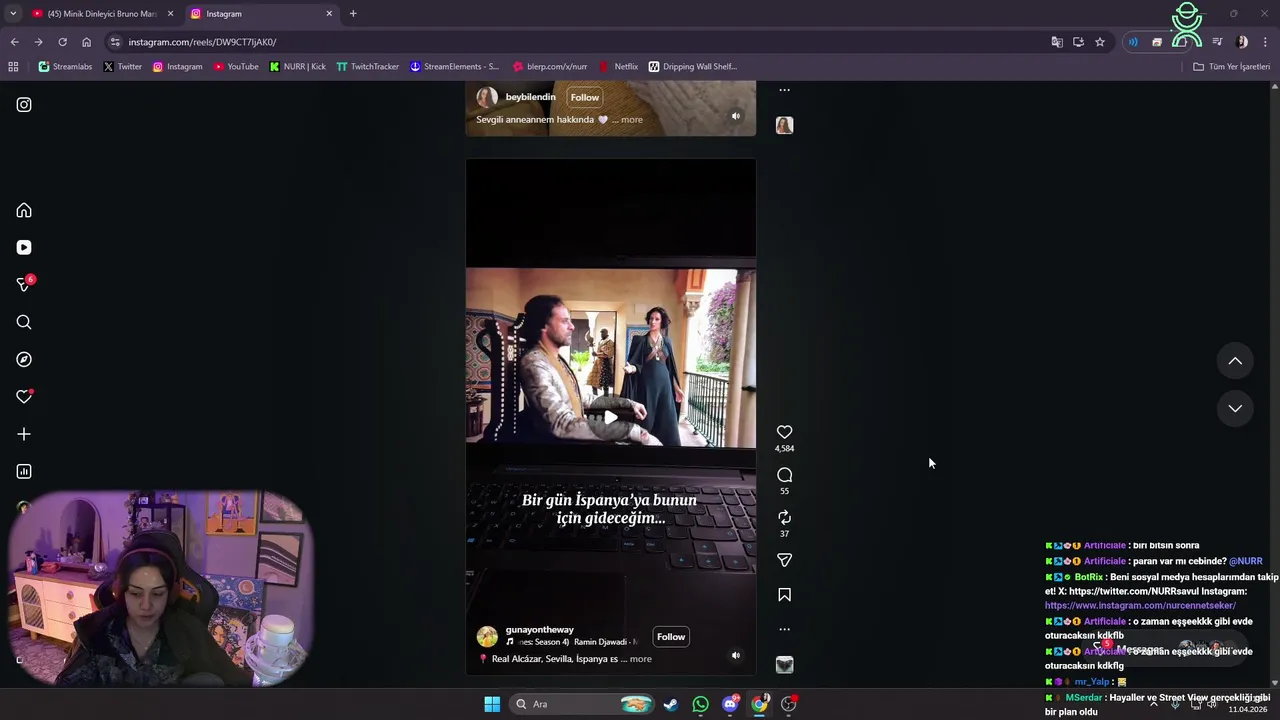The image size is (1280, 720).
Task: Bookmark this page with star
Action: pos(1100,42)
